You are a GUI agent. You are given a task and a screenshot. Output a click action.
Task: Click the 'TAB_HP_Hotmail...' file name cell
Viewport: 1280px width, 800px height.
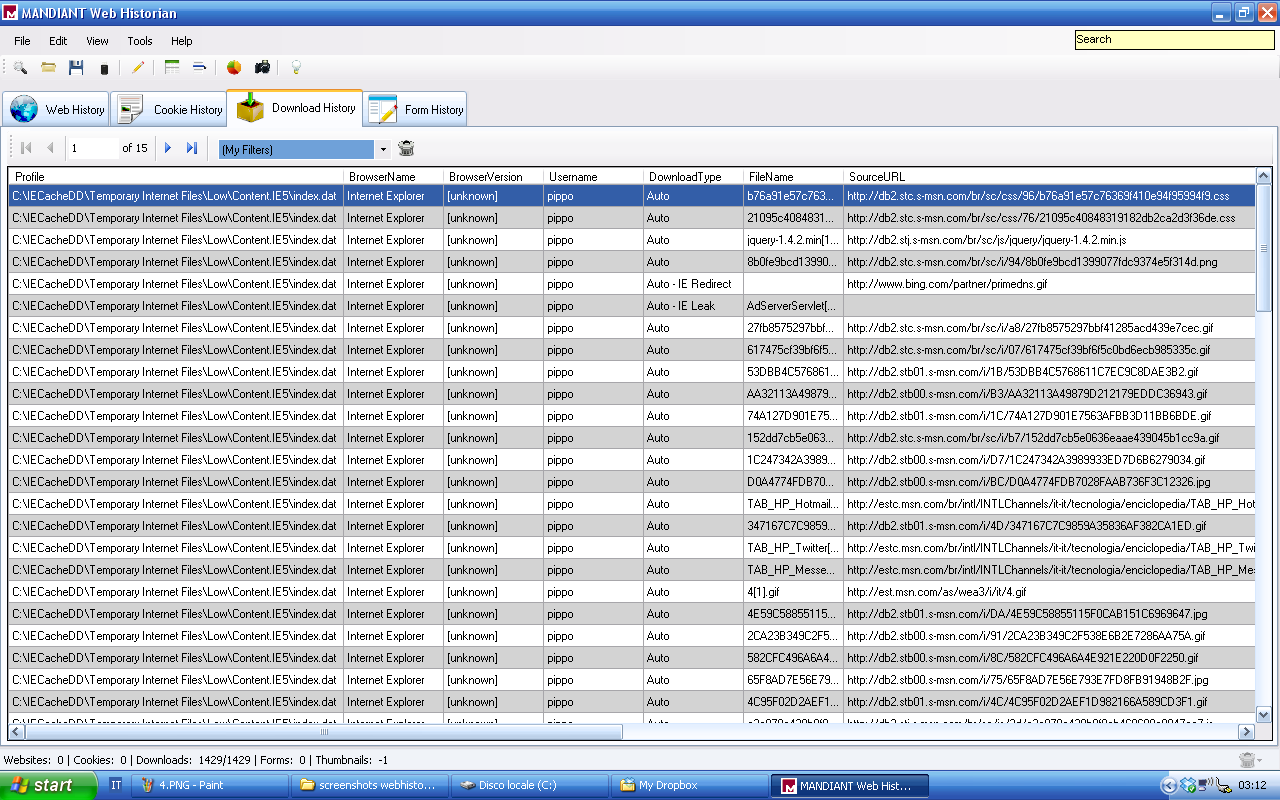pos(793,504)
